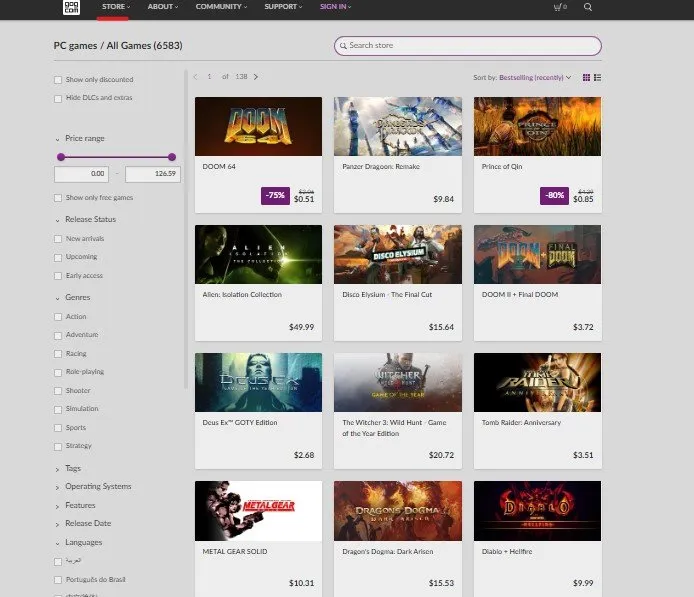Click the -75% discount badge on DOOM 64
Image resolution: width=694 pixels, height=597 pixels.
(275, 196)
